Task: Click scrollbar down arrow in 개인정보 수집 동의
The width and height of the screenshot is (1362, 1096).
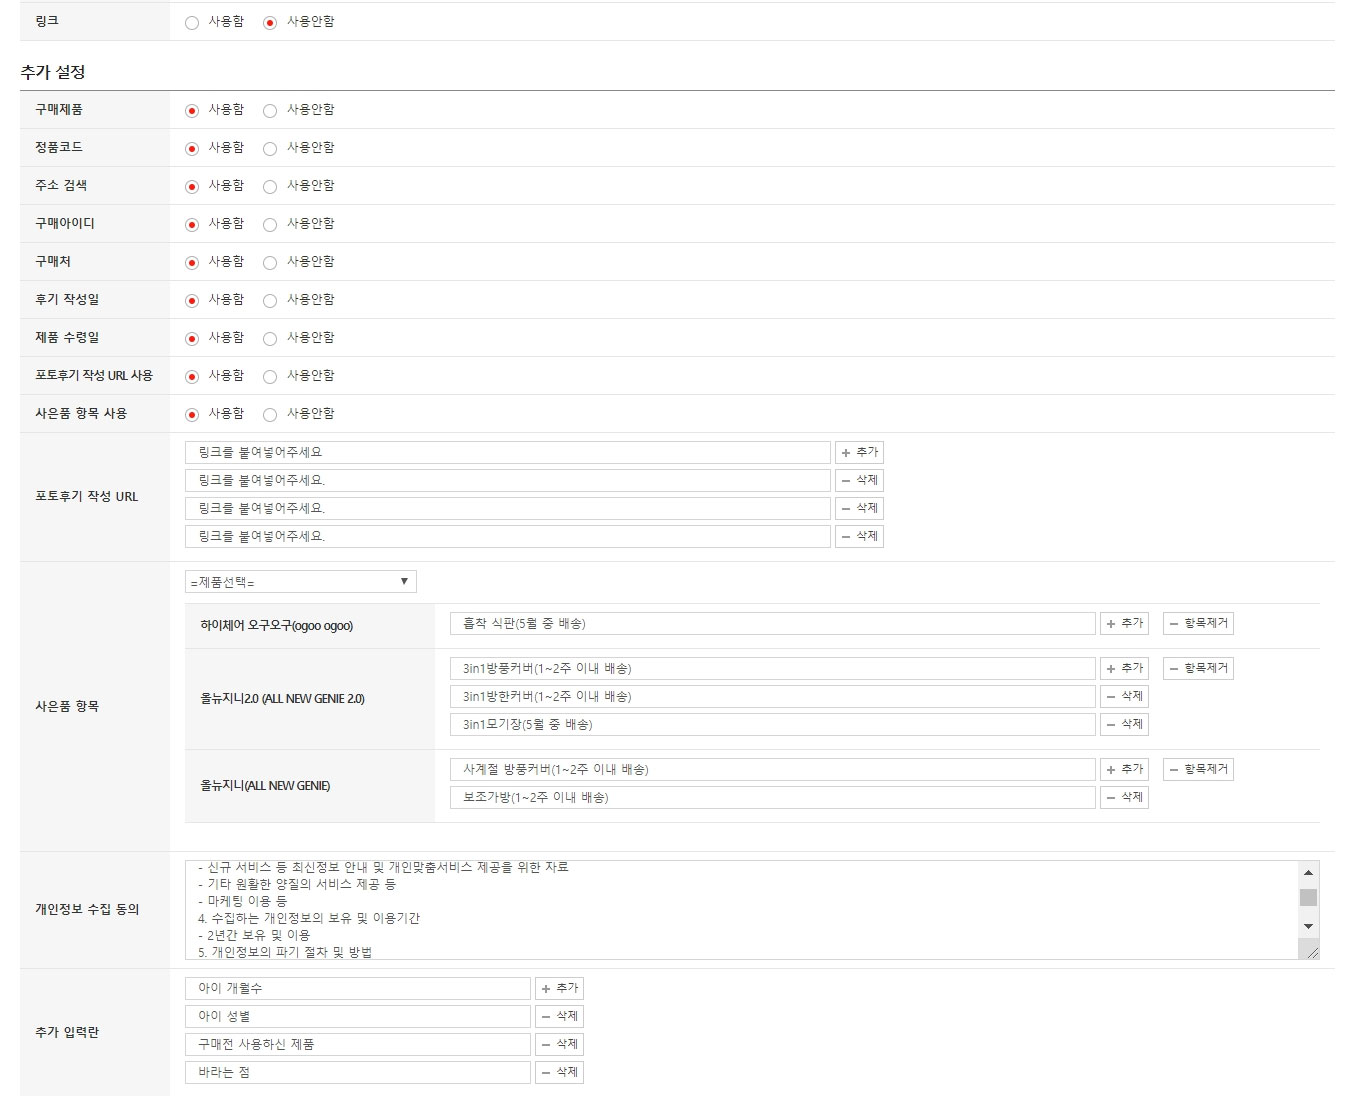Action: [x=1308, y=926]
